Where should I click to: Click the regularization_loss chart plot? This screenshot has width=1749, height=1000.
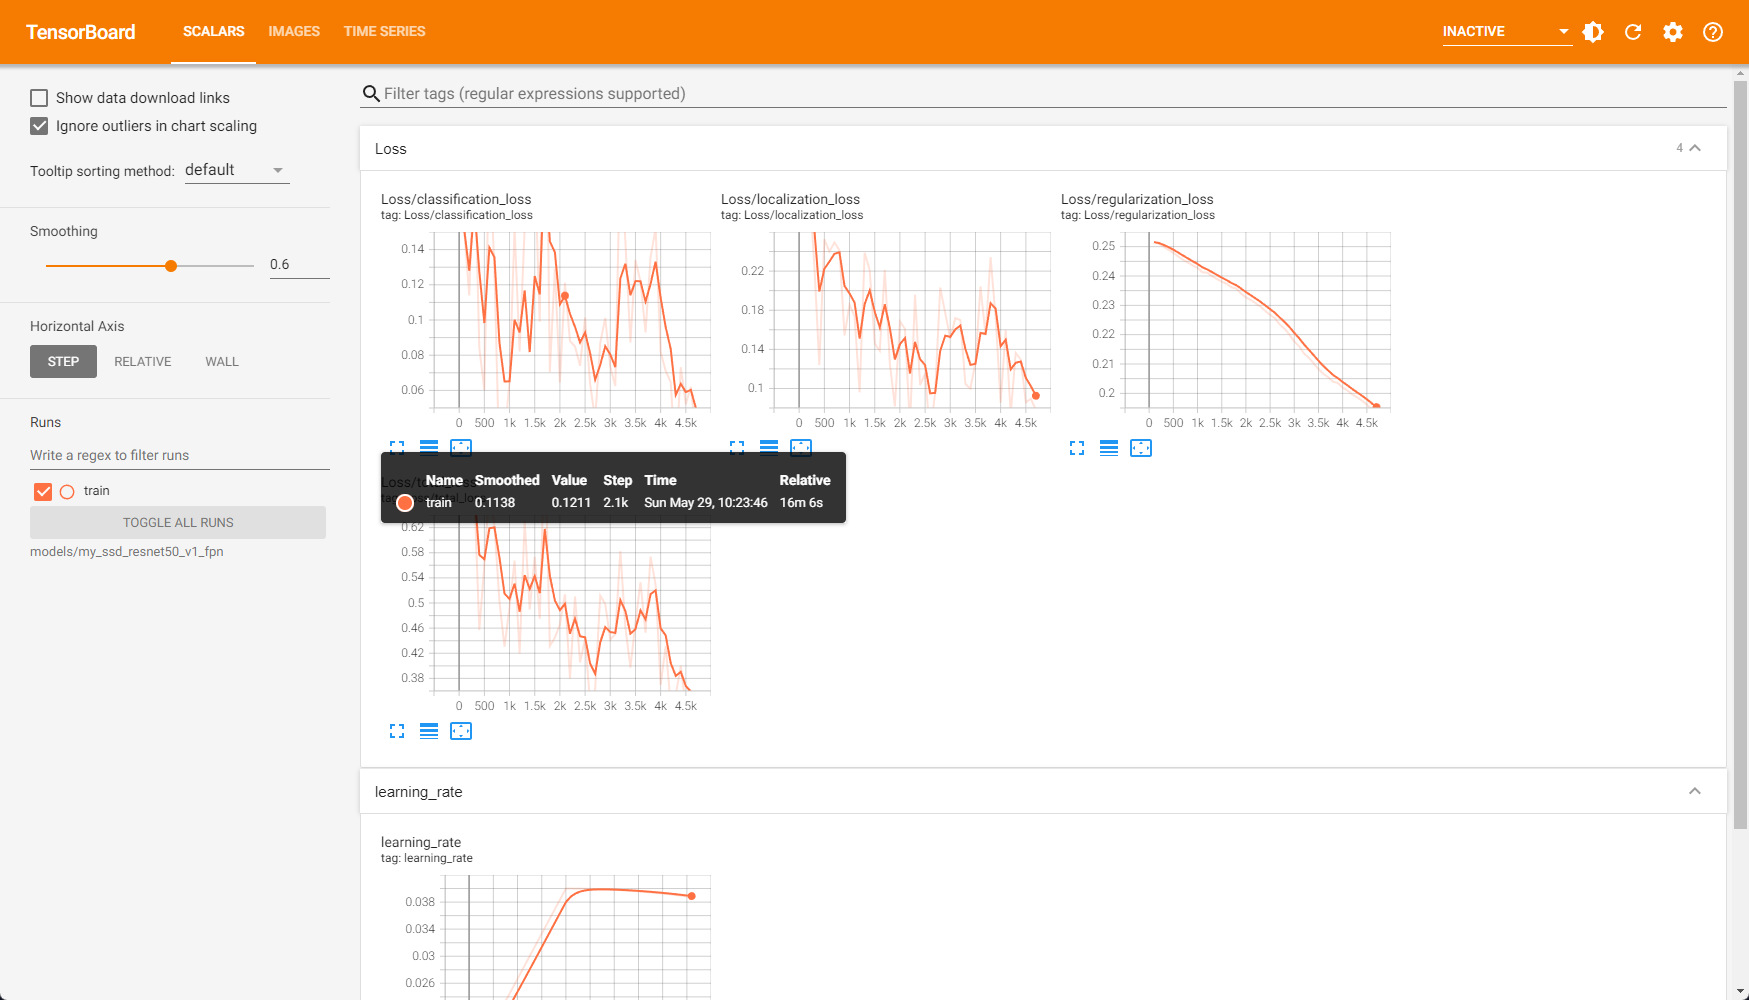1256,321
